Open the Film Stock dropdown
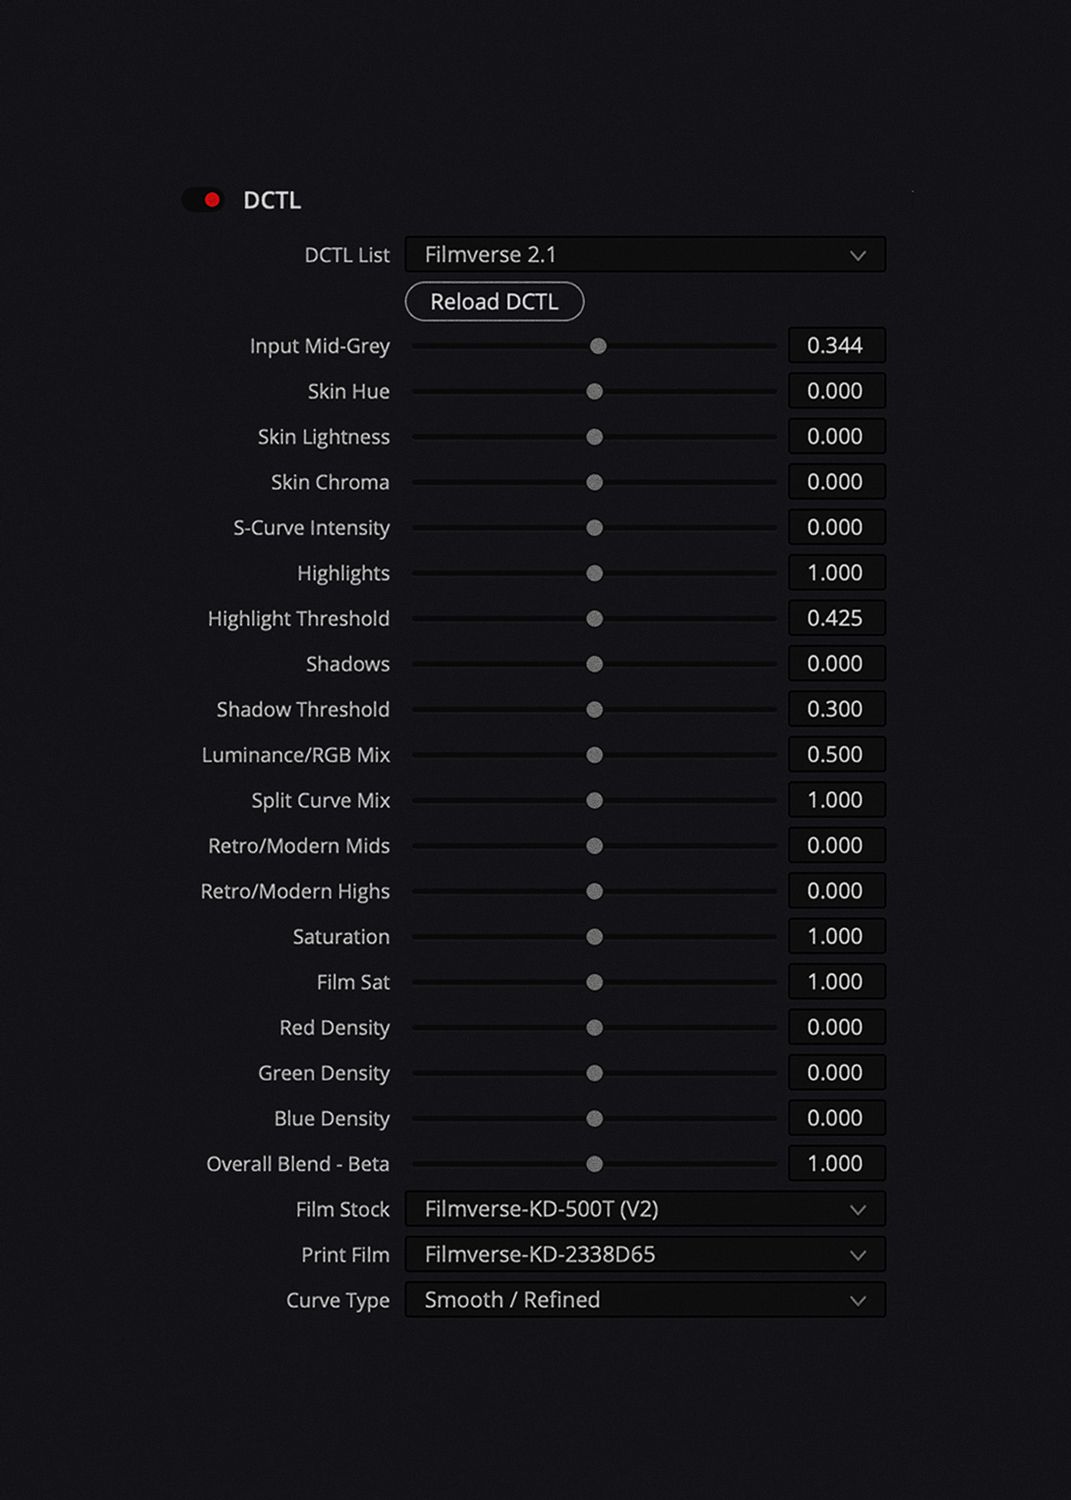1071x1500 pixels. (645, 1209)
